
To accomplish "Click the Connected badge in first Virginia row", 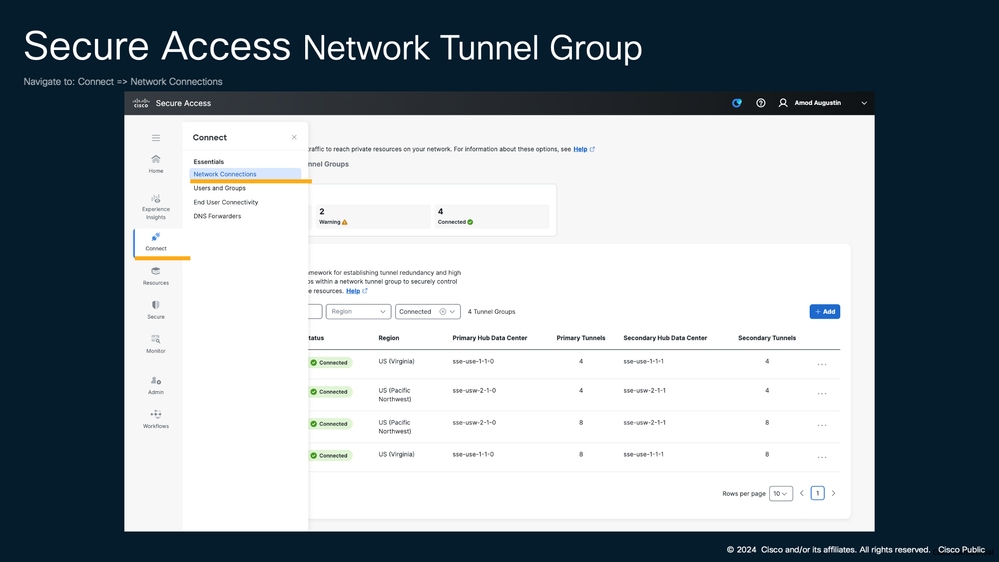I will pyautogui.click(x=329, y=363).
